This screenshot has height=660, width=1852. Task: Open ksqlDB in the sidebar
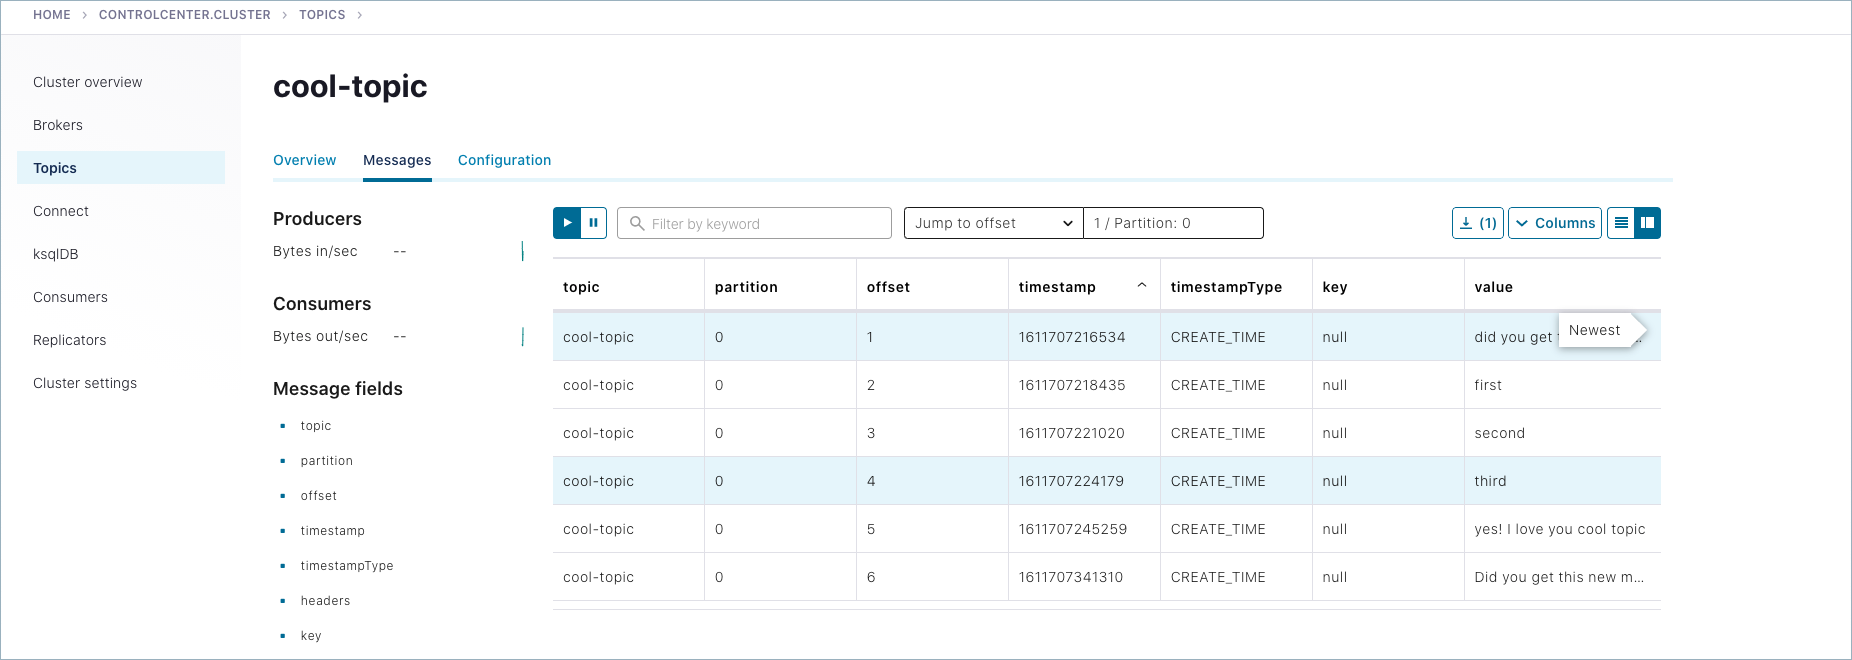(56, 254)
